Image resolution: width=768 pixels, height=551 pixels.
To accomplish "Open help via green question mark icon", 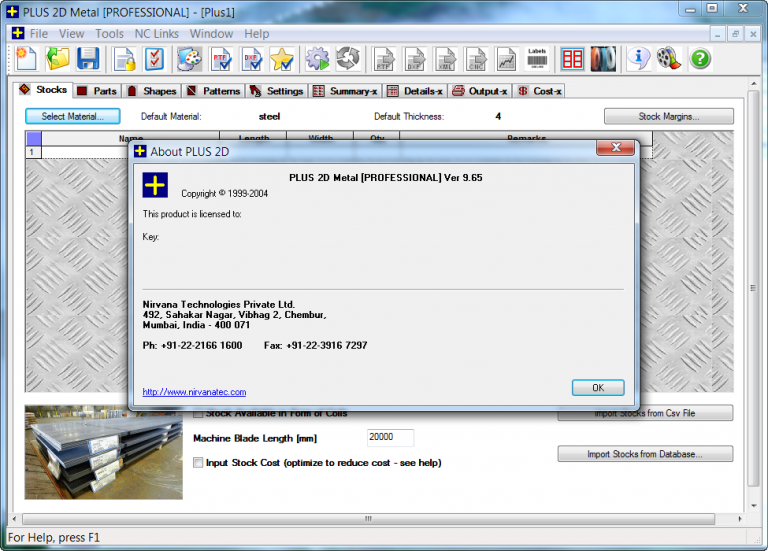I will click(700, 59).
